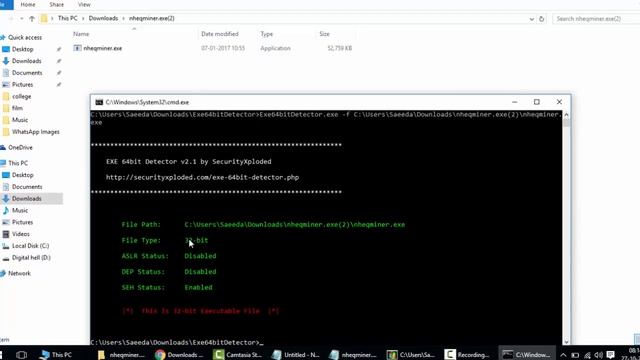This screenshot has height=360, width=640.
Task: Open Local Disk (C:) drive
Action: click(31, 246)
